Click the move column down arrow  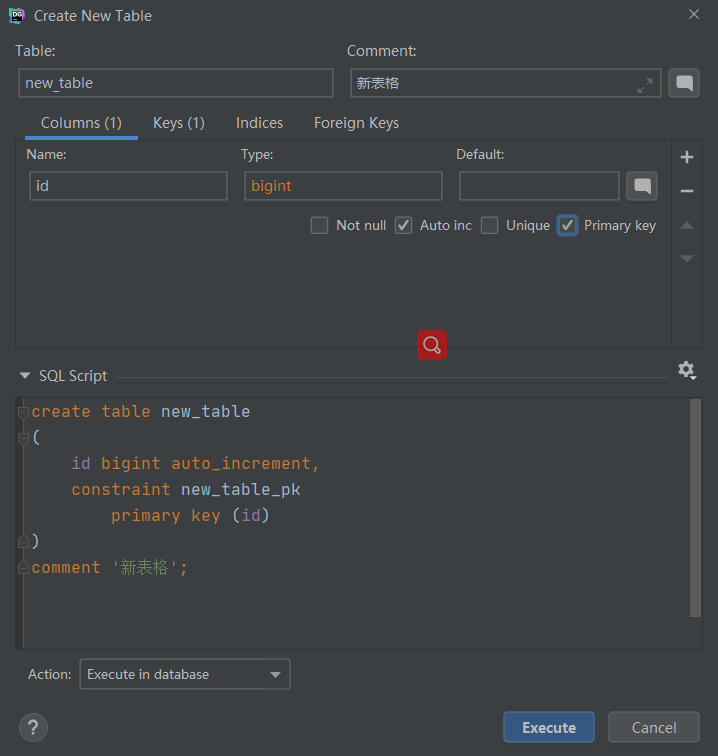click(686, 259)
